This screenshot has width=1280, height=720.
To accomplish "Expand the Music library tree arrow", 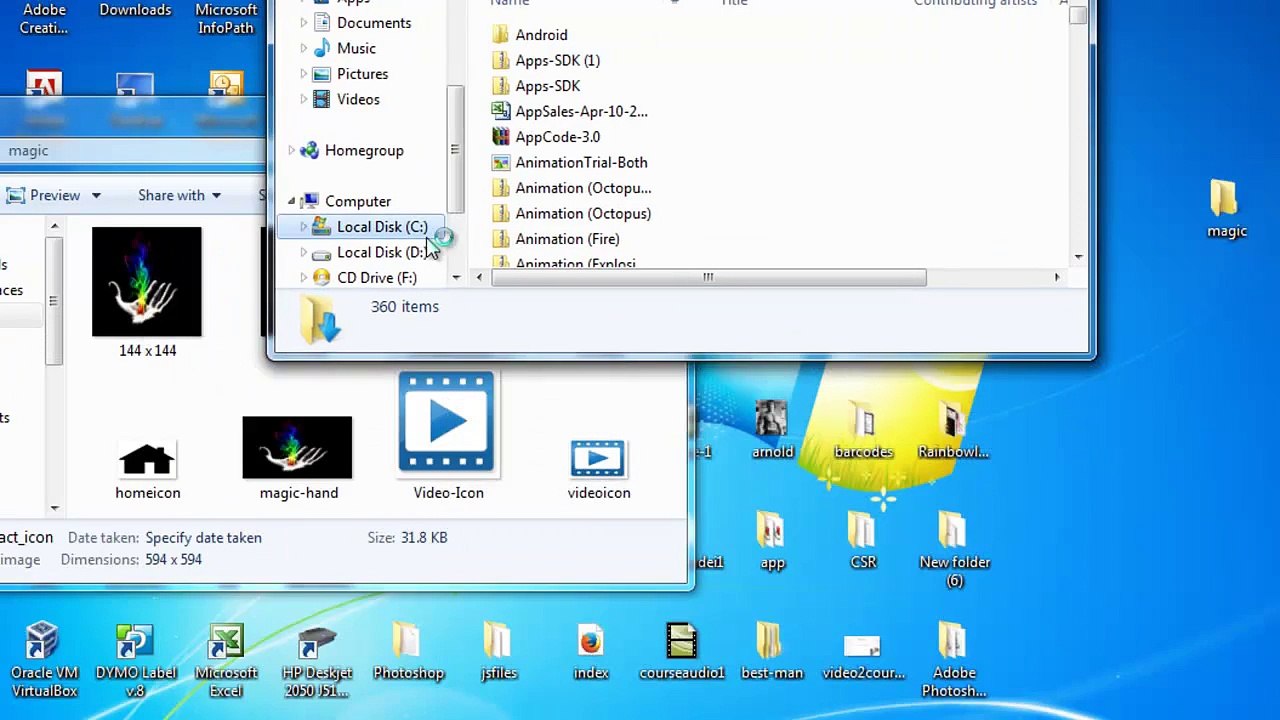I will pyautogui.click(x=304, y=48).
